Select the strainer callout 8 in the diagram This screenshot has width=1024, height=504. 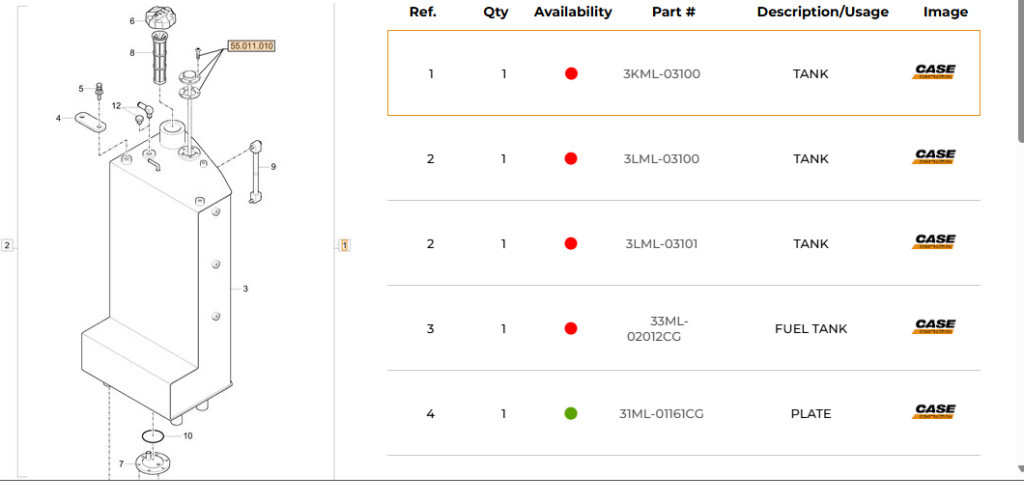point(132,53)
